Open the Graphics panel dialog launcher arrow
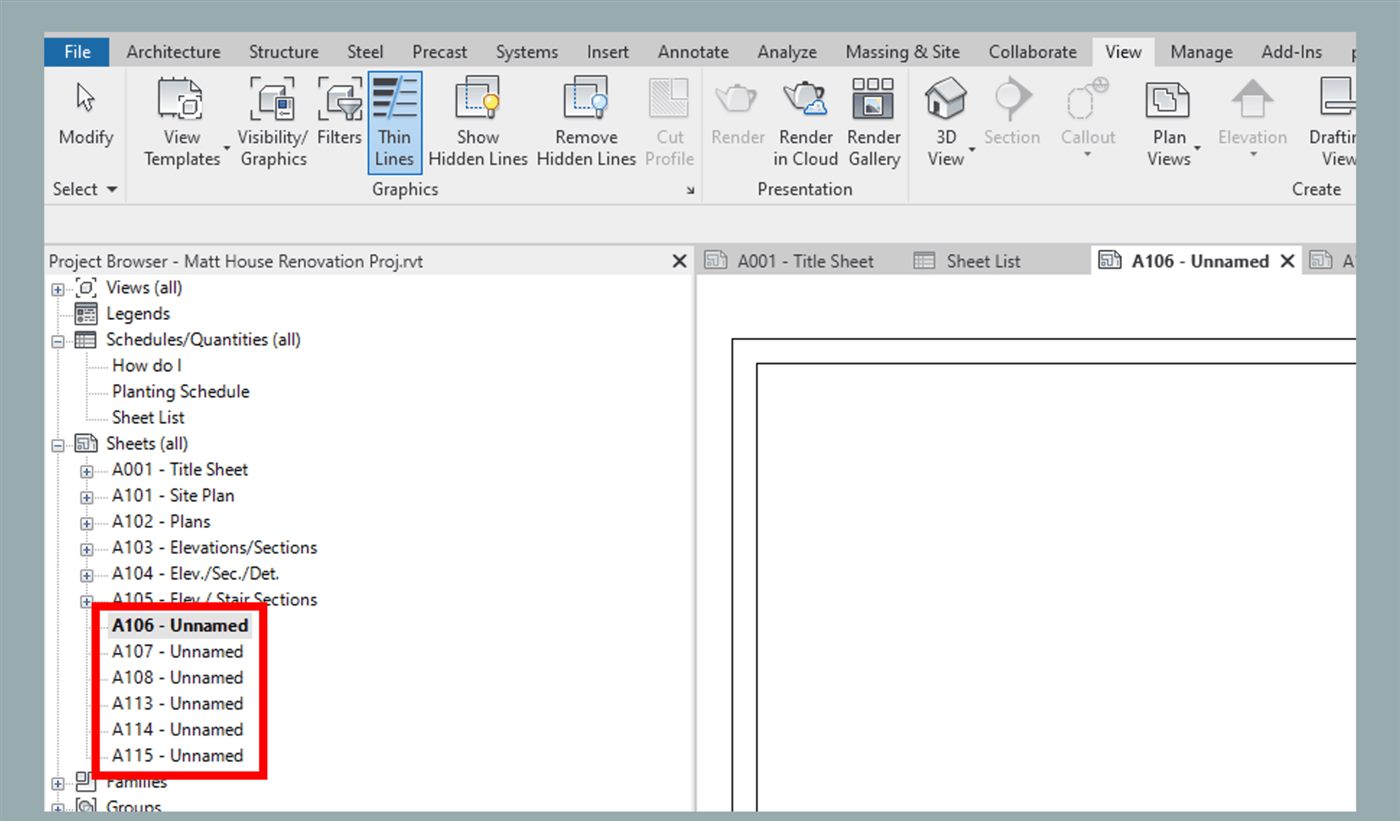The height and width of the screenshot is (821, 1400). 690,190
